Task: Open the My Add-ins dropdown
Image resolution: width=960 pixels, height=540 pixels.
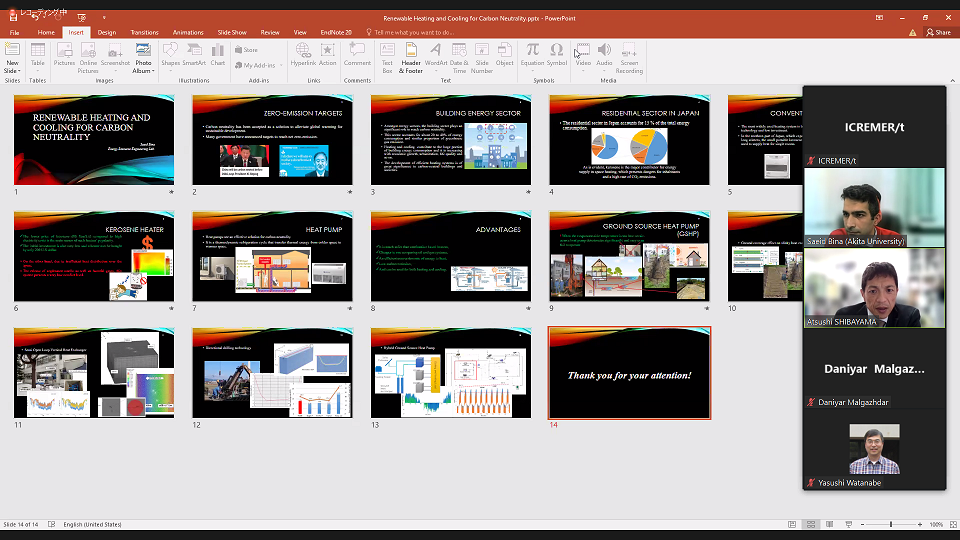Action: point(281,66)
